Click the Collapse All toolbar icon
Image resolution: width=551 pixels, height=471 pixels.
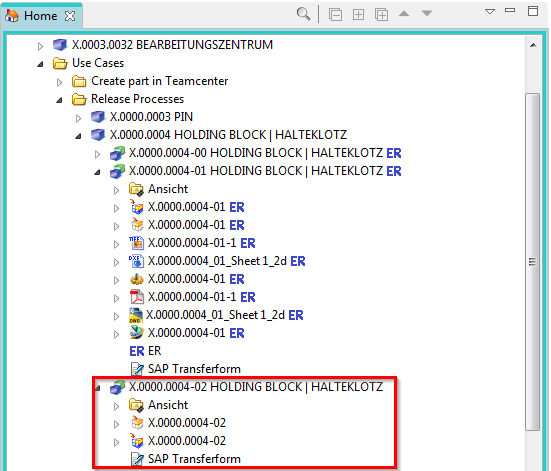click(335, 15)
